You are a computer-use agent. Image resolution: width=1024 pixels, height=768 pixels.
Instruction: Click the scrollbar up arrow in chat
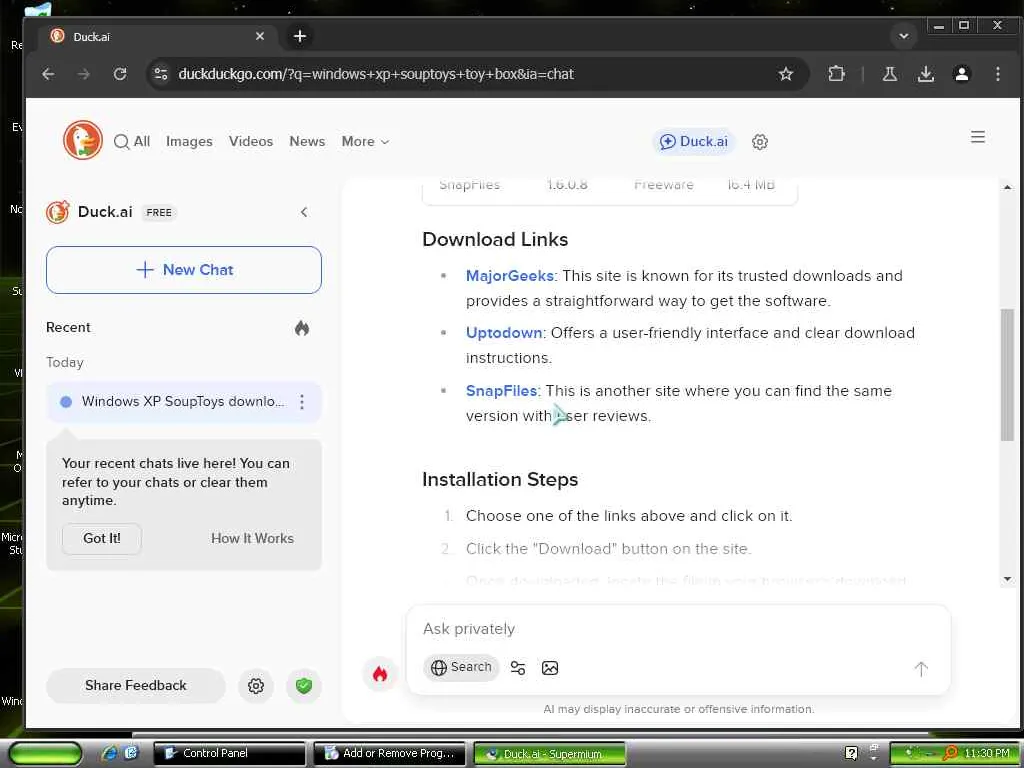(x=1007, y=187)
